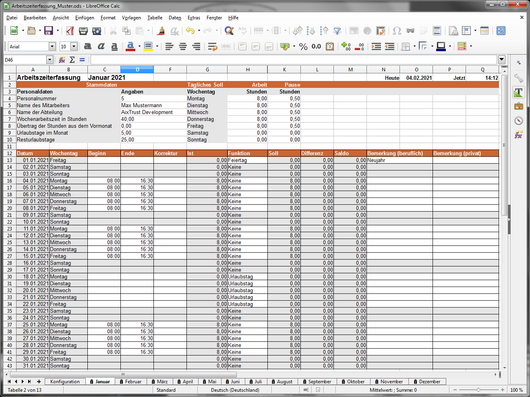Screen dimensions: 530x397
Task: Click the Headers and Footers icon
Action: pyautogui.click(x=437, y=31)
